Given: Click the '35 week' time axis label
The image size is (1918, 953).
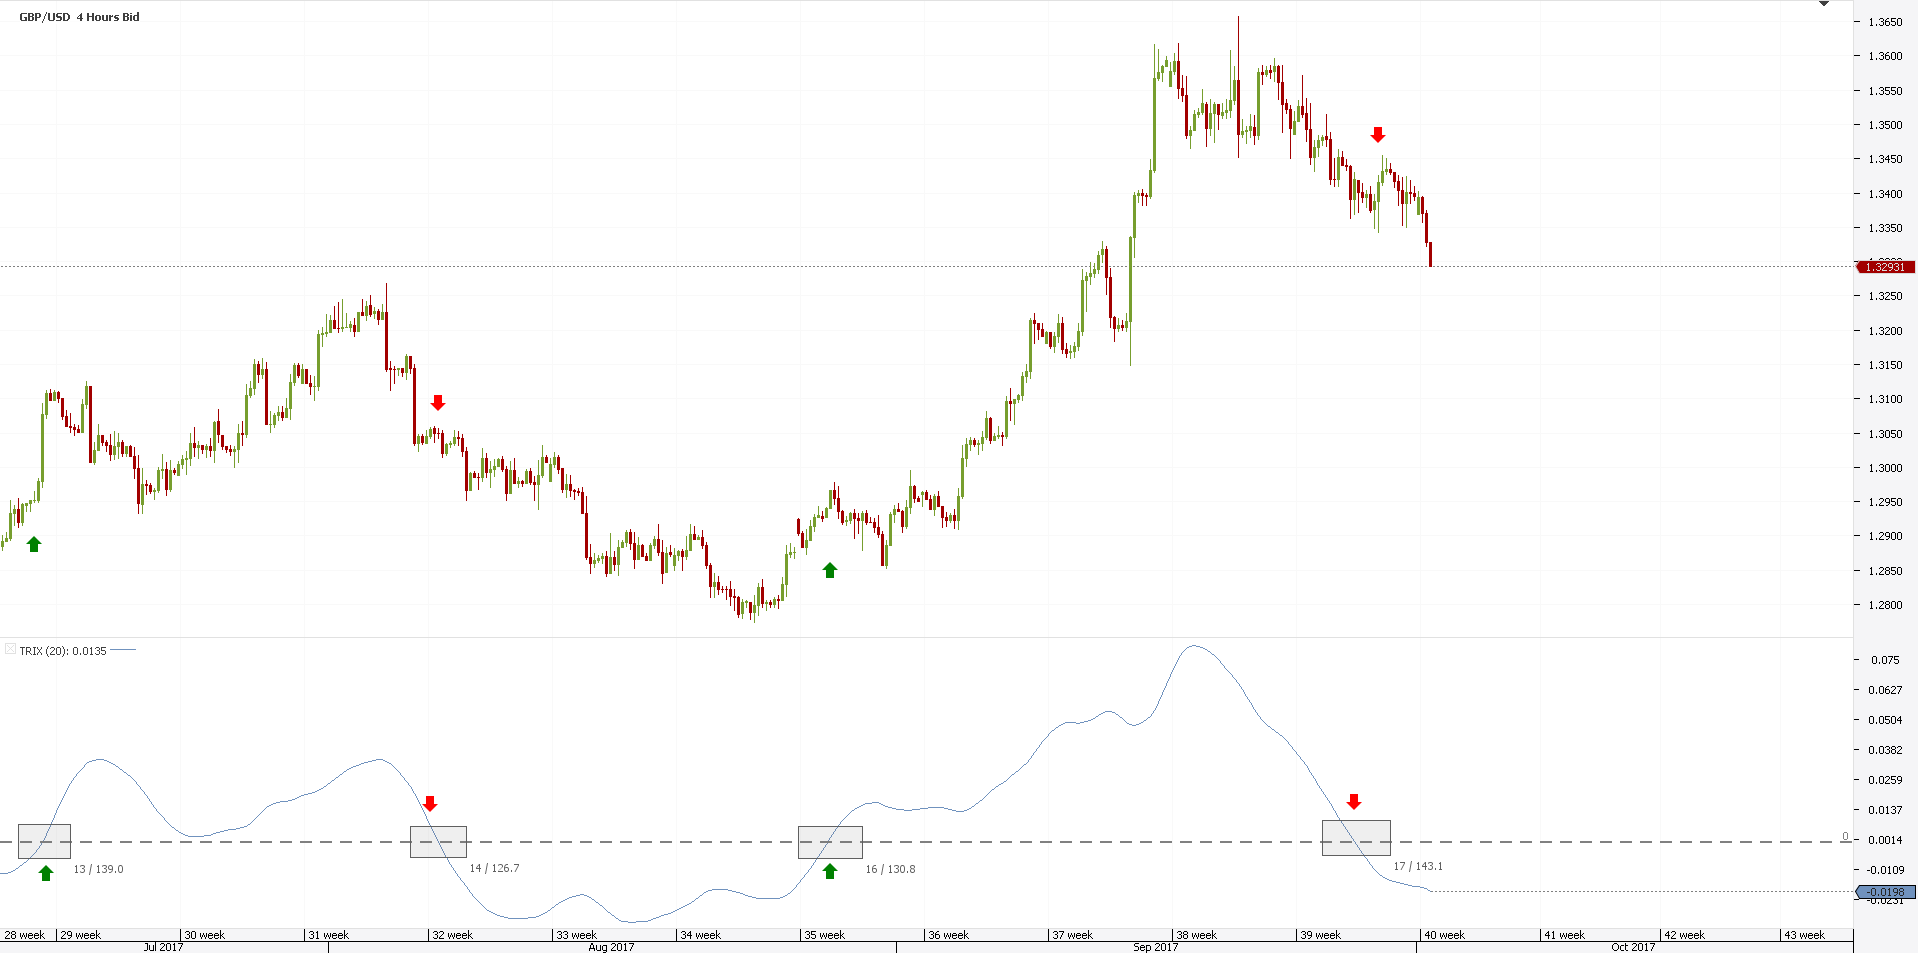Looking at the screenshot, I should (824, 935).
